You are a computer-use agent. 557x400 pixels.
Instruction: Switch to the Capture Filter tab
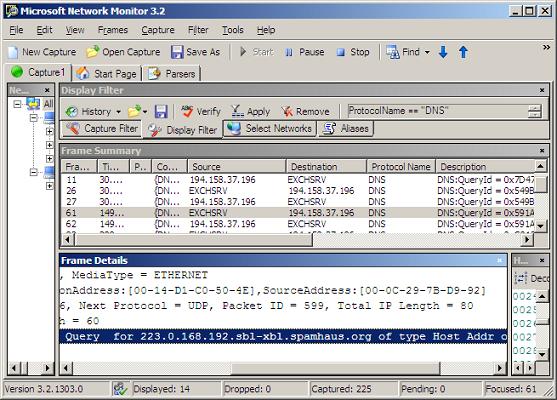[102, 128]
